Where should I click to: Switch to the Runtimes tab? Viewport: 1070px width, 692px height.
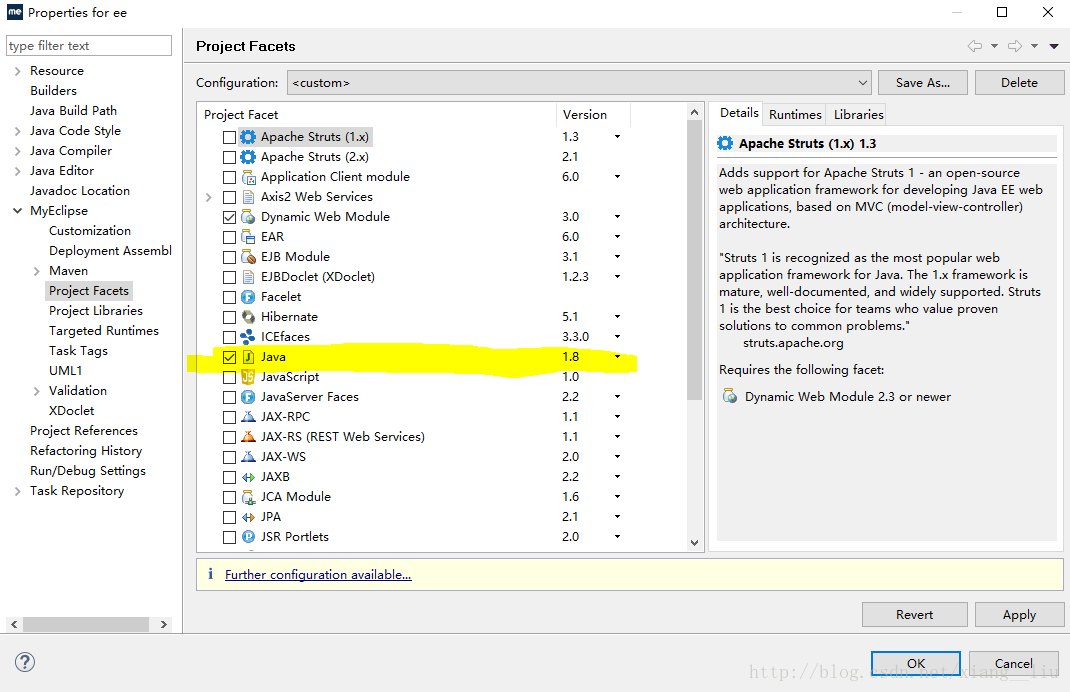point(795,115)
